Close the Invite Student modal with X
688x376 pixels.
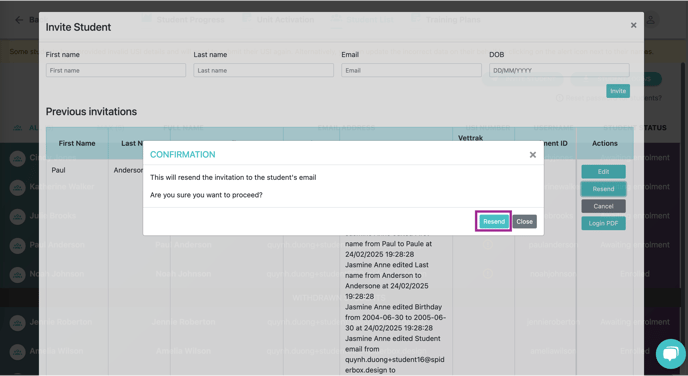[634, 25]
